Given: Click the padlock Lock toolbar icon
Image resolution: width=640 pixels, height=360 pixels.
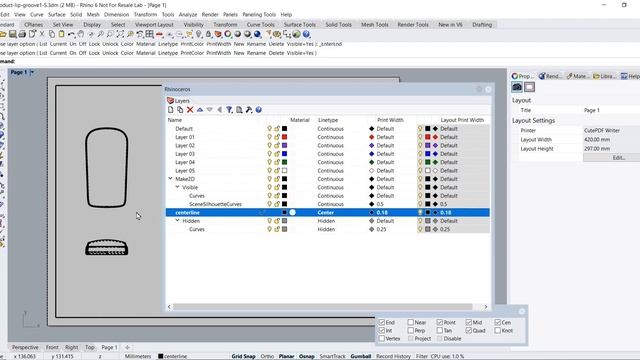Looking at the screenshot, I should click(209, 34).
